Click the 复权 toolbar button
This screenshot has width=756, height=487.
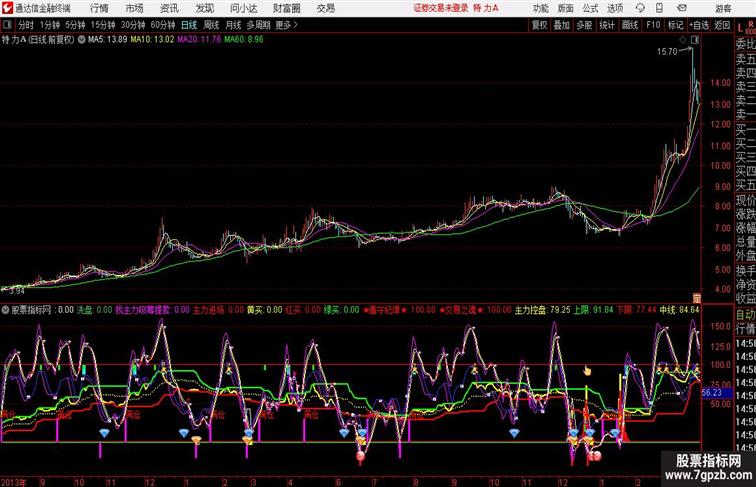point(539,25)
